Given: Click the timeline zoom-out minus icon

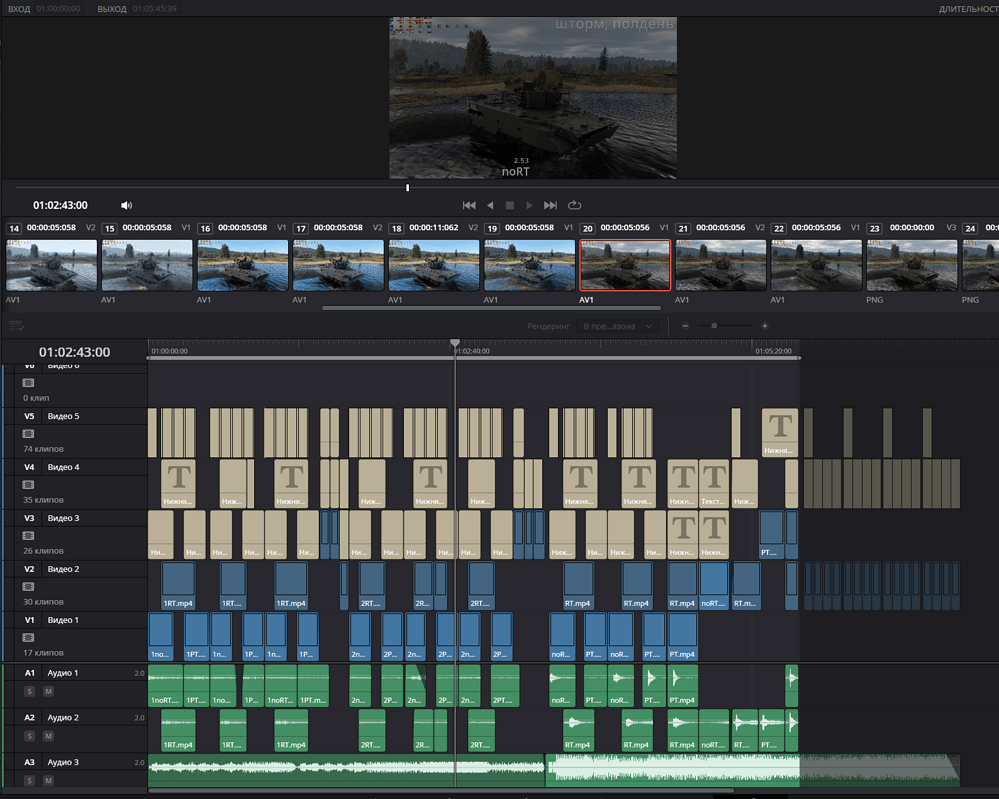Looking at the screenshot, I should (685, 326).
